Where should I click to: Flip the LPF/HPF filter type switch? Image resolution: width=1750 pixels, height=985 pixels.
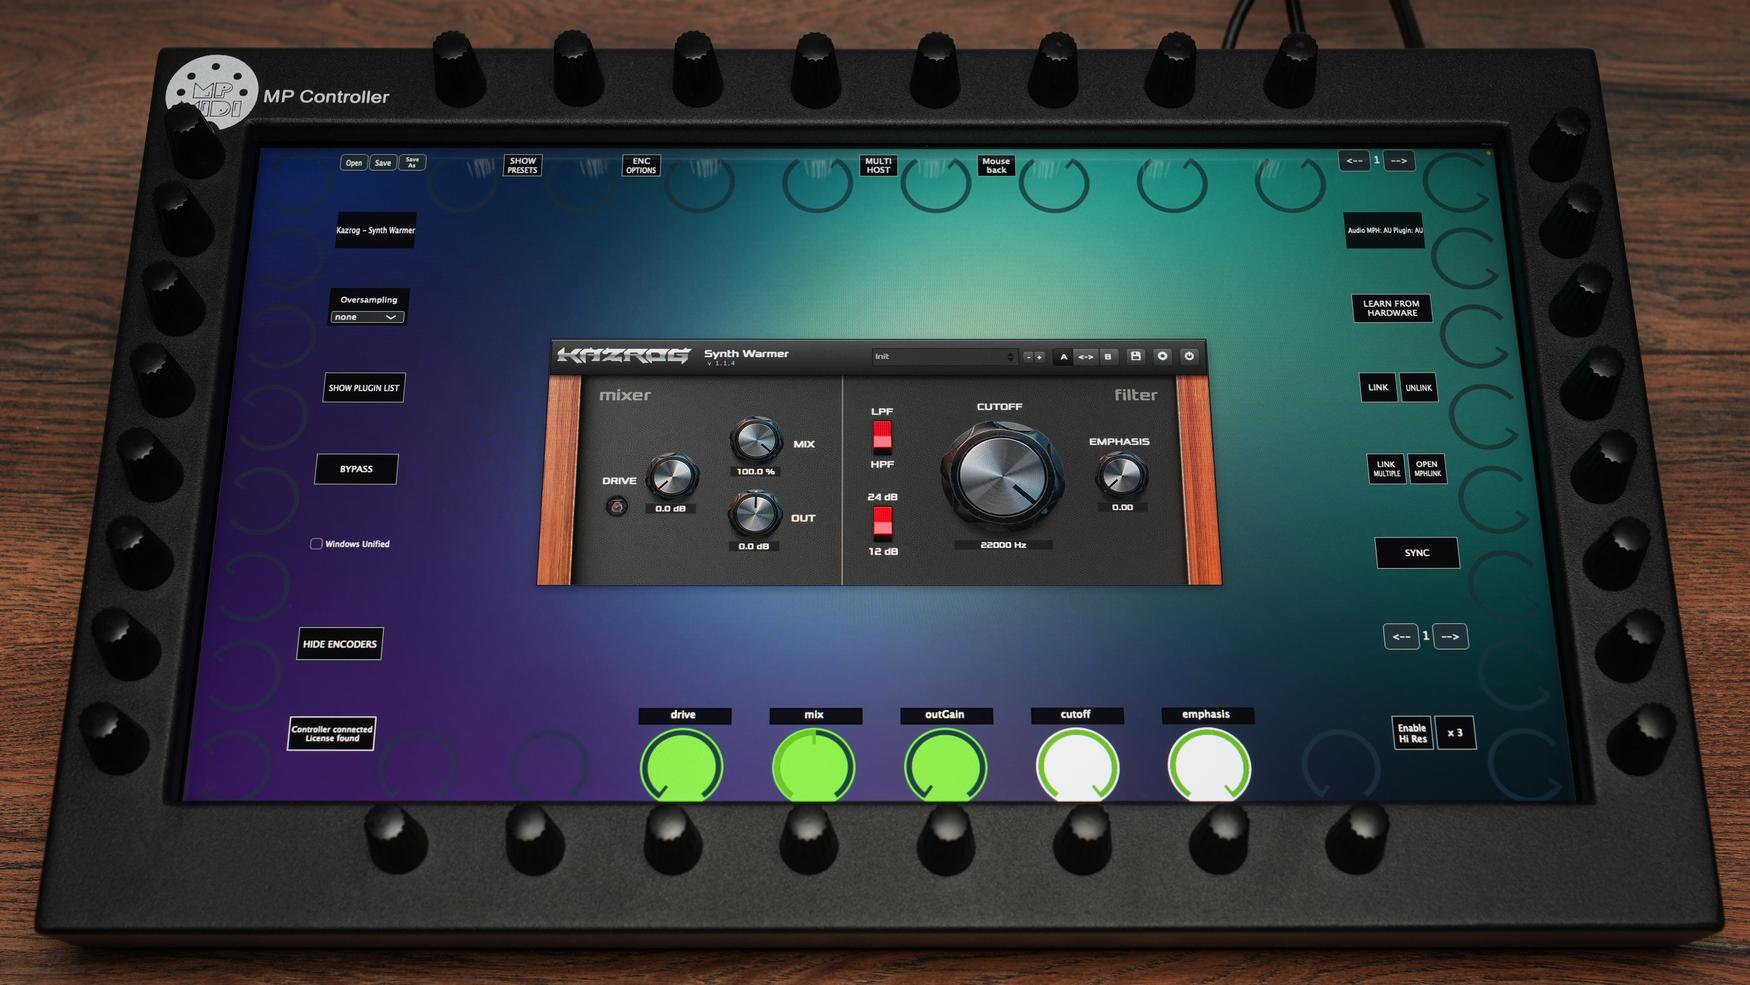click(882, 437)
